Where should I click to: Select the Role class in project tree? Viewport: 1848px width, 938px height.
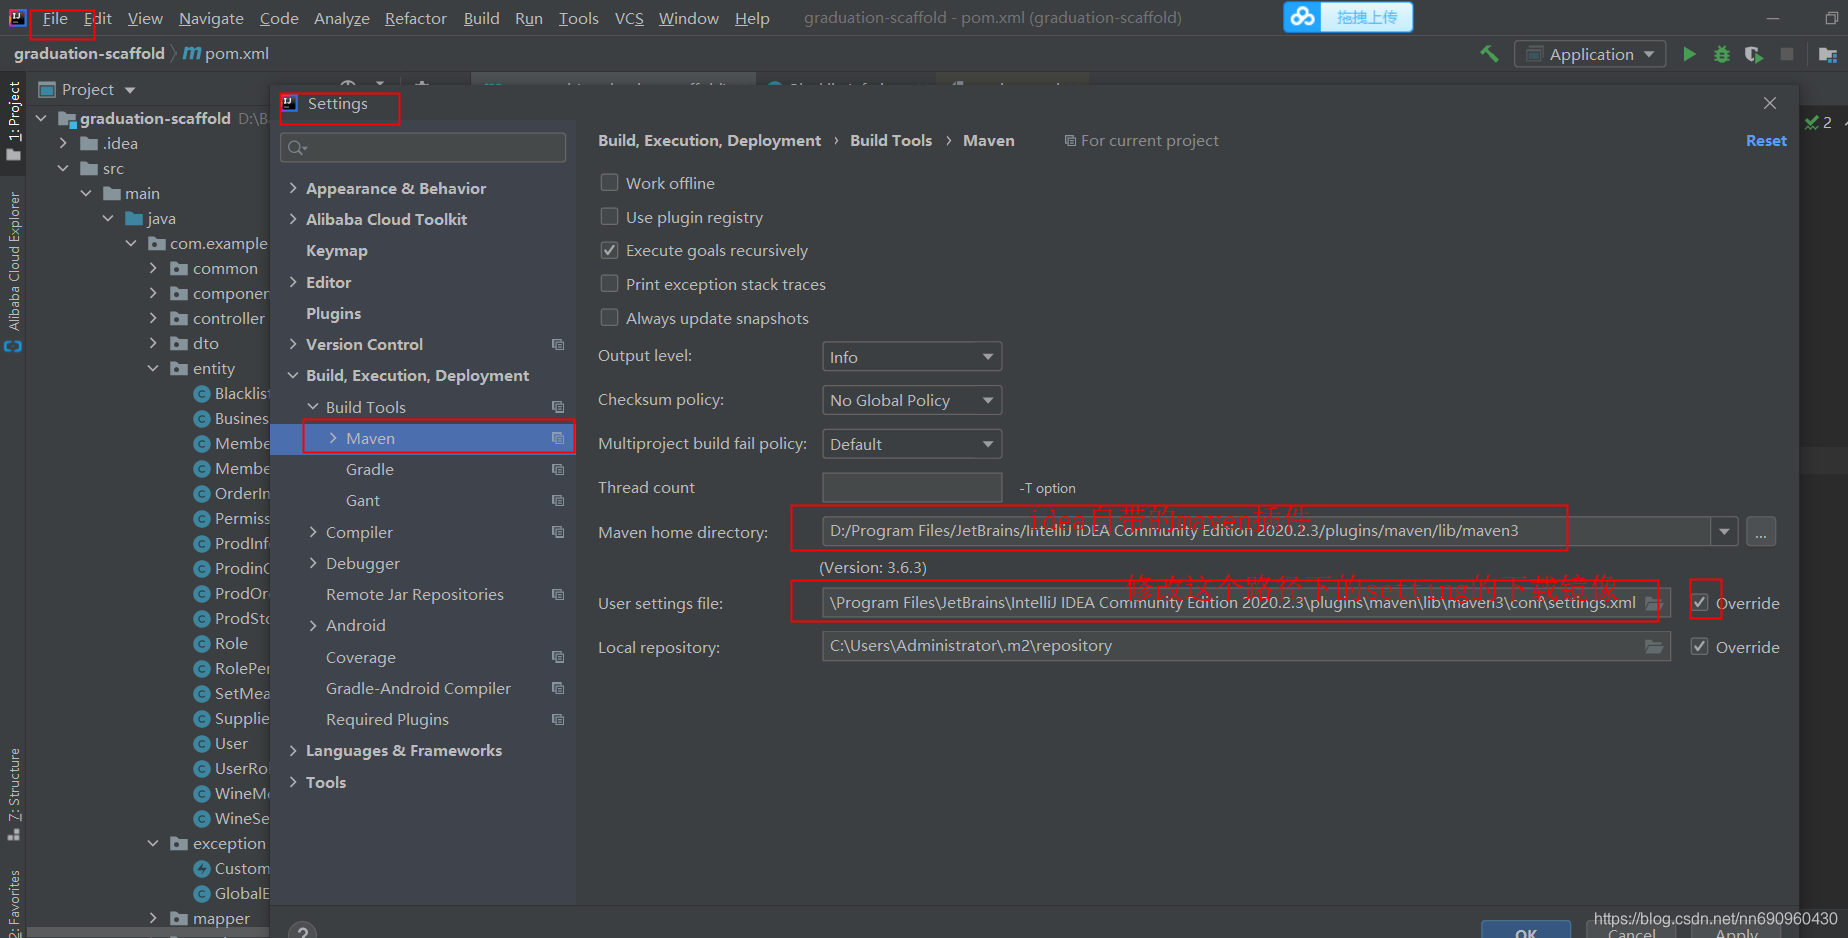click(x=231, y=643)
